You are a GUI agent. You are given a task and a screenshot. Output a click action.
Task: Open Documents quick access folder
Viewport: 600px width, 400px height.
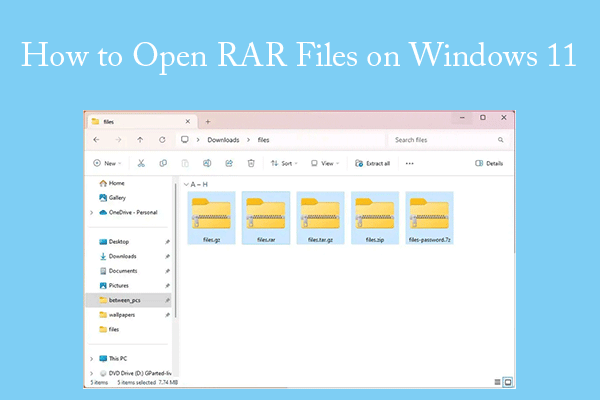pyautogui.click(x=118, y=271)
